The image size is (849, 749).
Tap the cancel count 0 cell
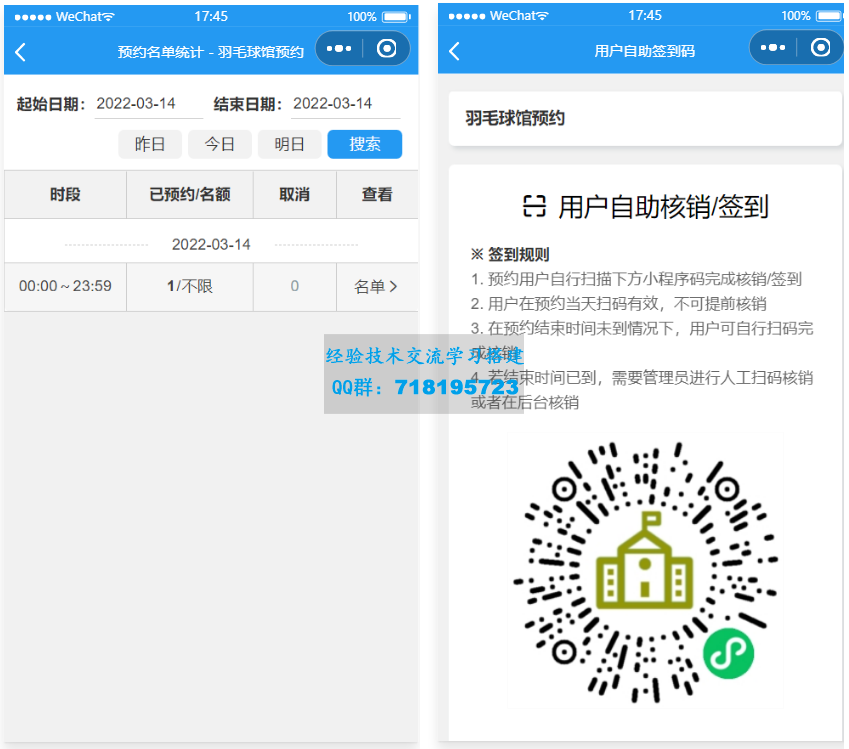pos(295,286)
